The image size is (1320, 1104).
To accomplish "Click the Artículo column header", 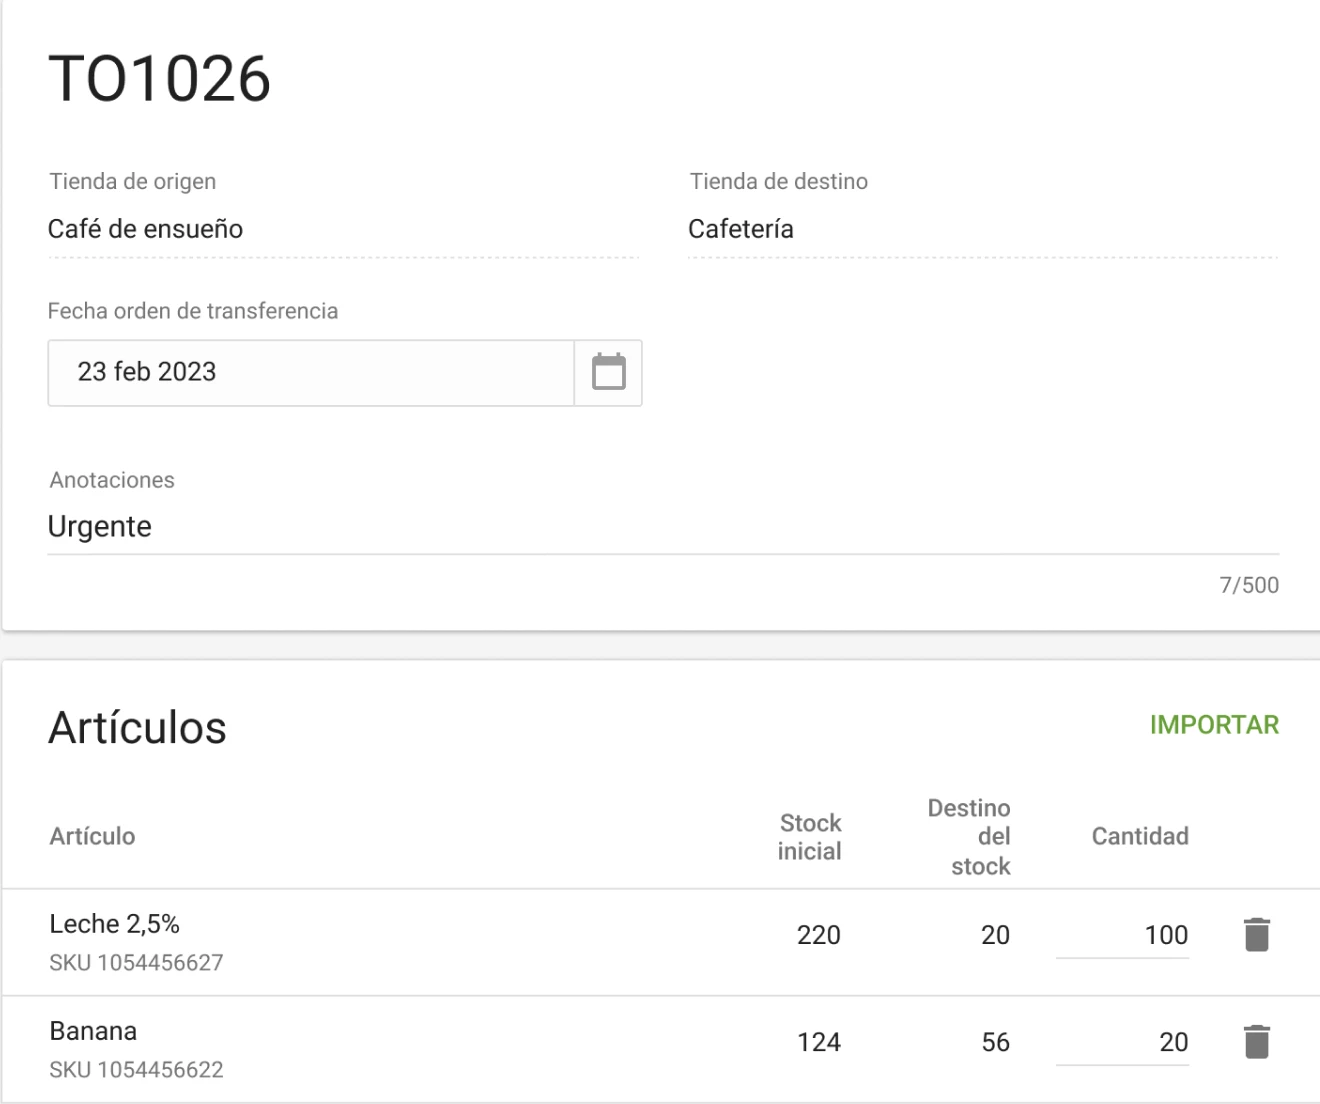I will (92, 836).
